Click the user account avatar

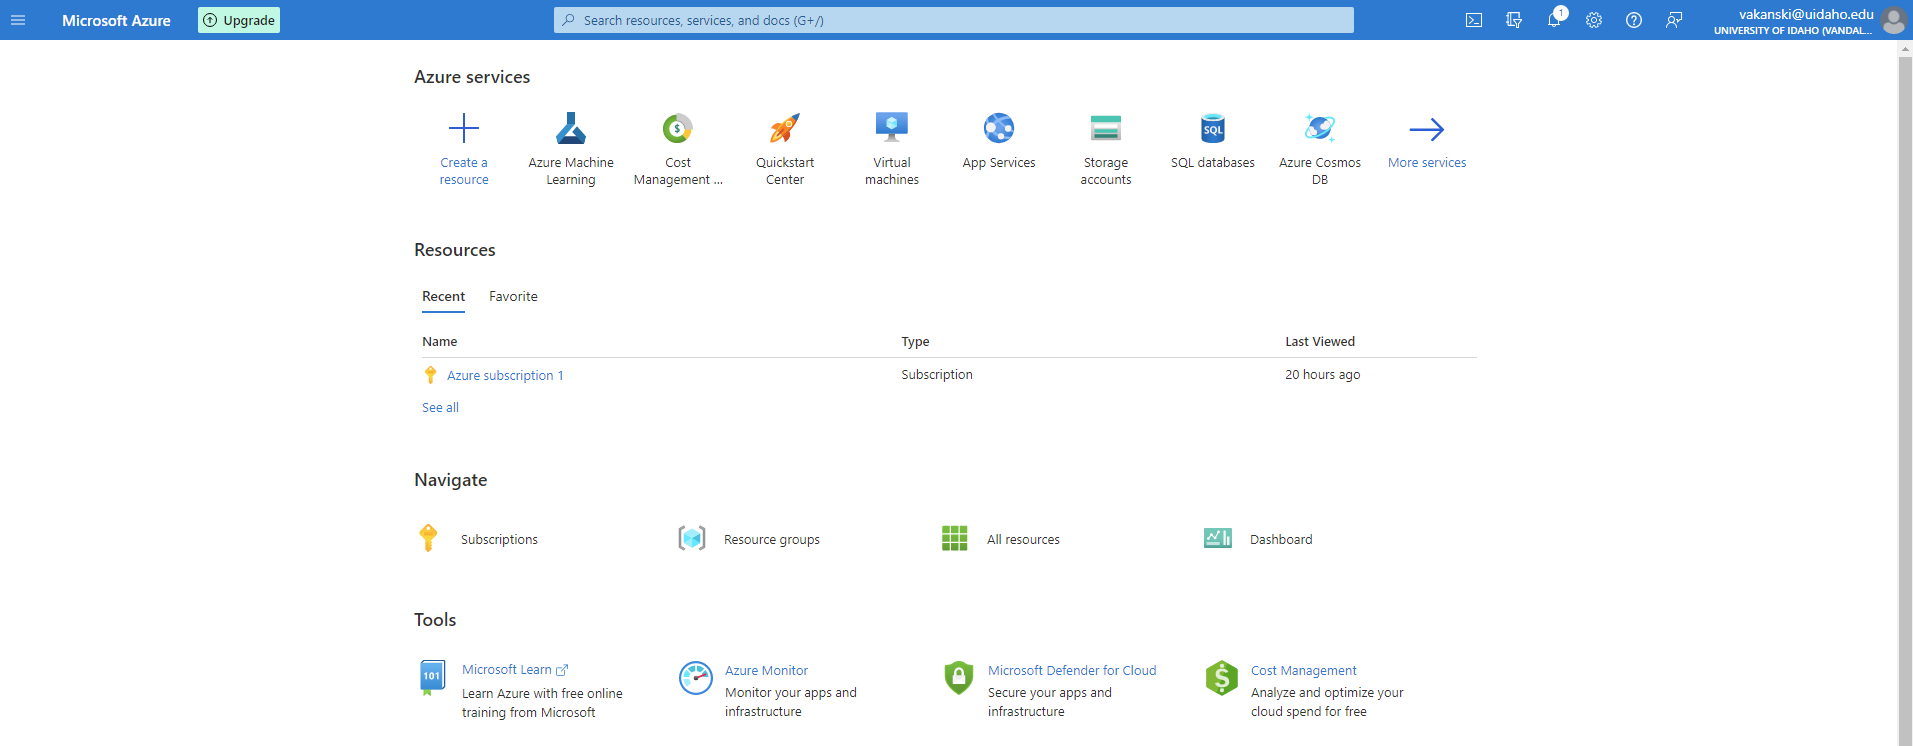pos(1893,20)
